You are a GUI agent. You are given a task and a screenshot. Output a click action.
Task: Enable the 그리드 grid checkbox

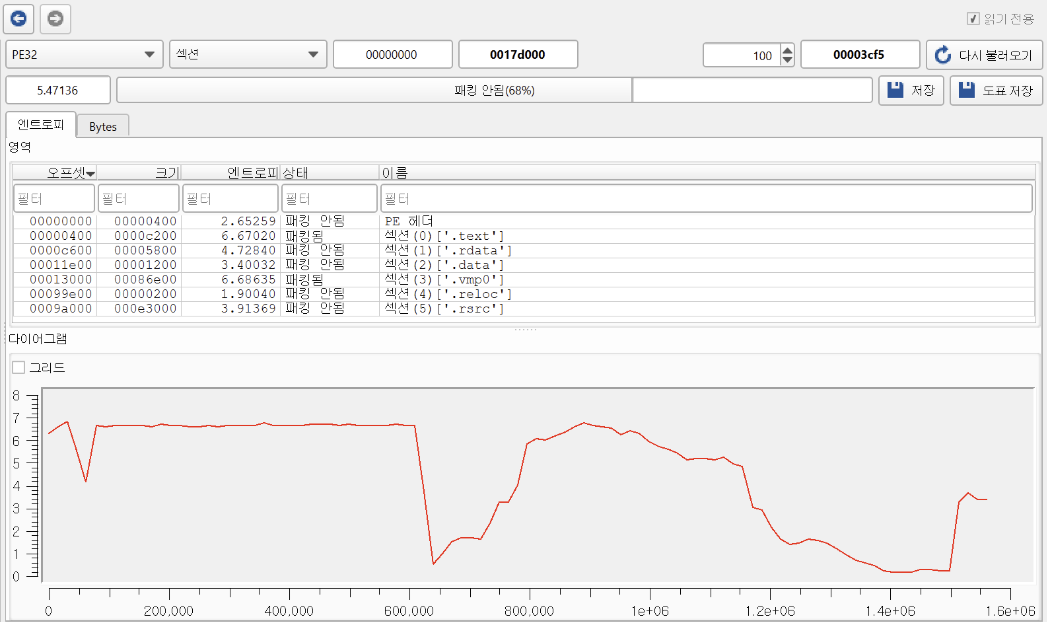(x=18, y=367)
